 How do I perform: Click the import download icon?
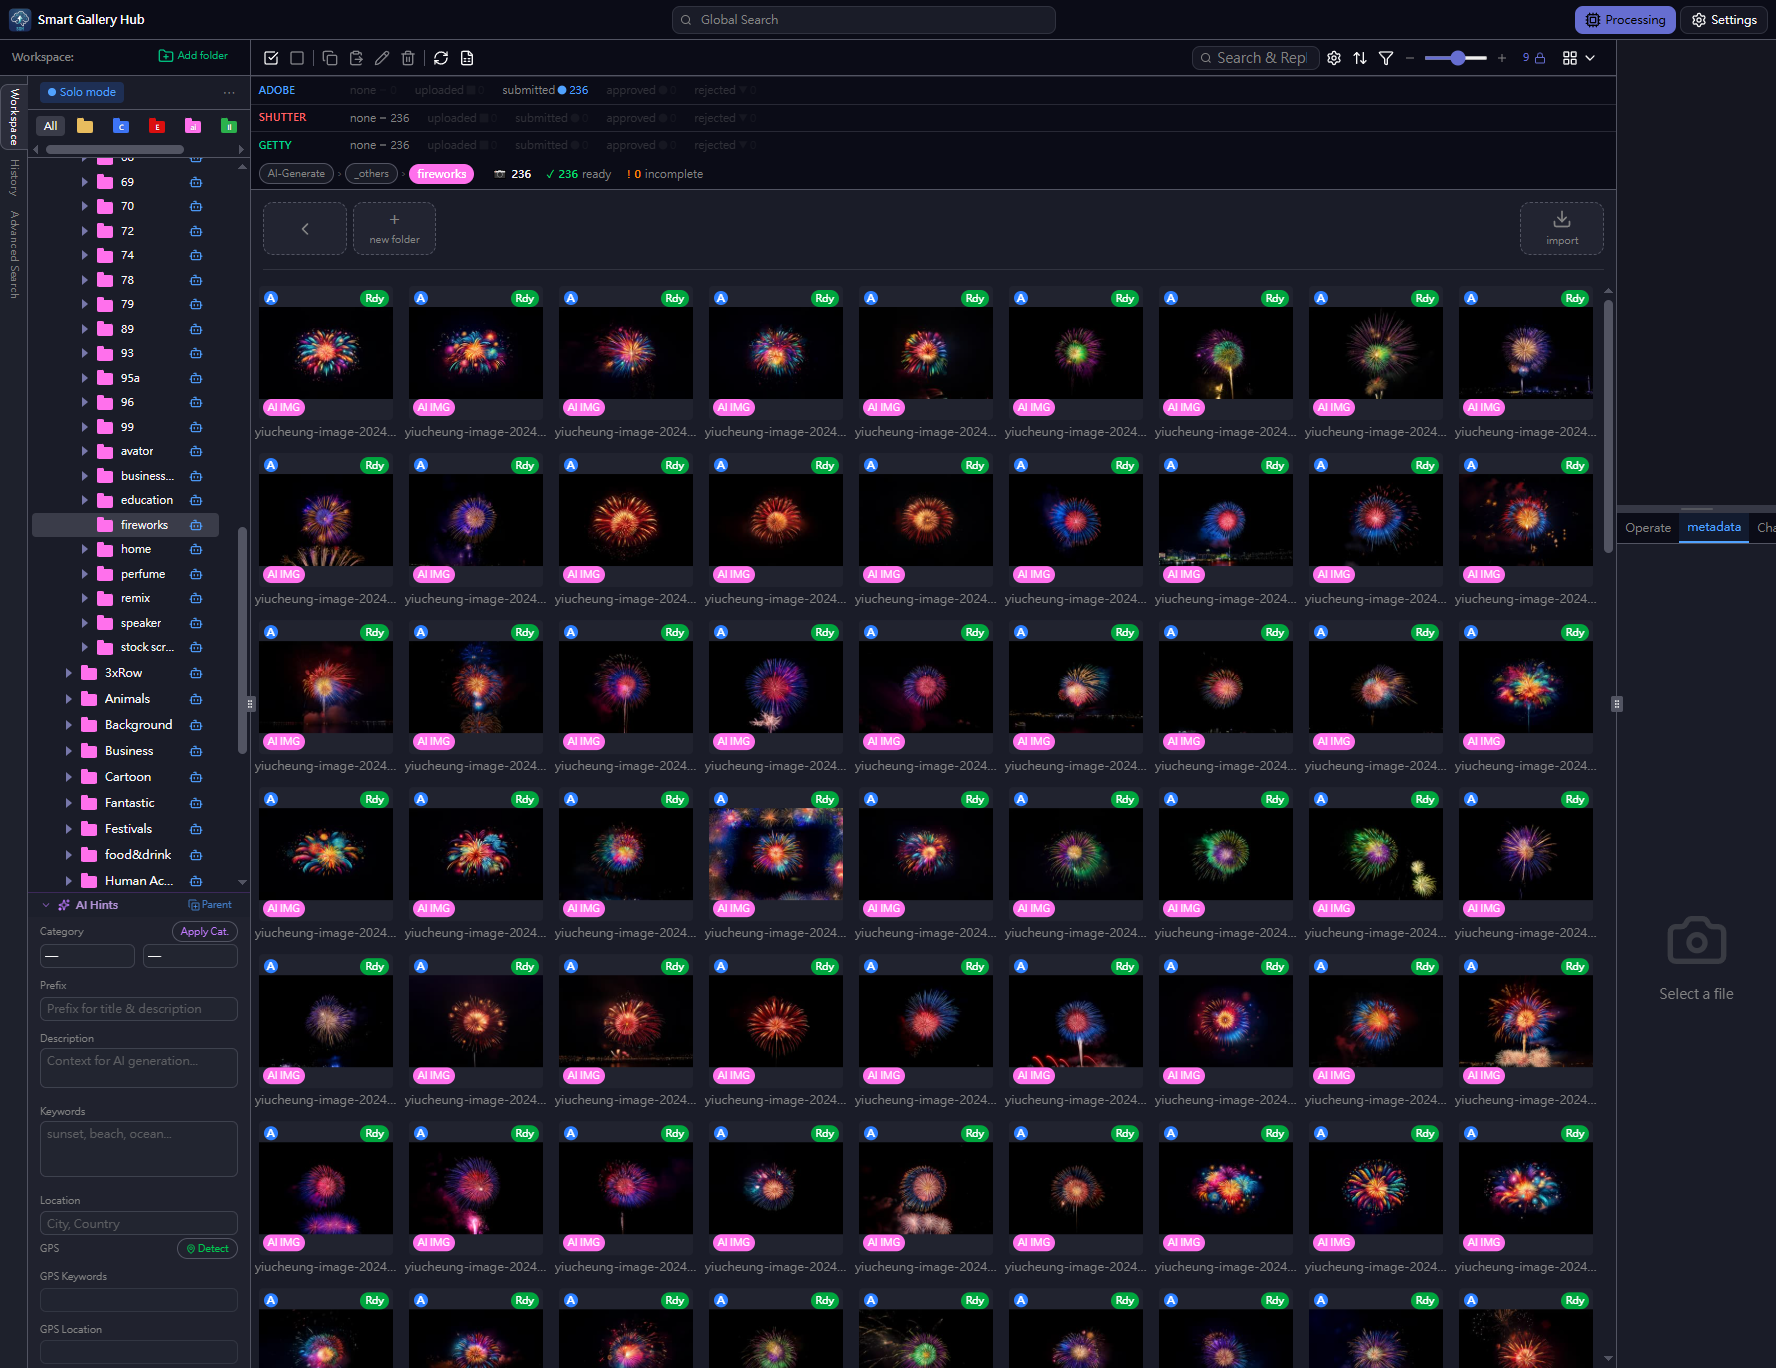[x=1561, y=228]
